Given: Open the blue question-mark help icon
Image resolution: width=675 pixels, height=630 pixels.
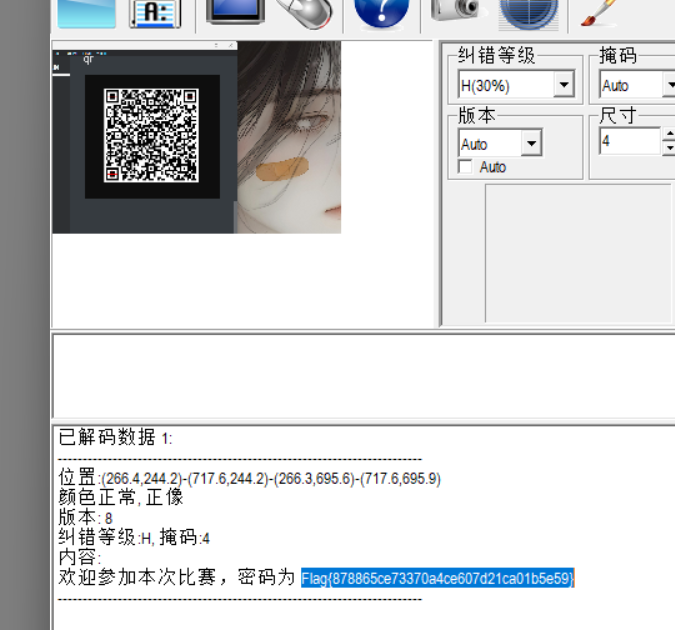Looking at the screenshot, I should [x=381, y=13].
